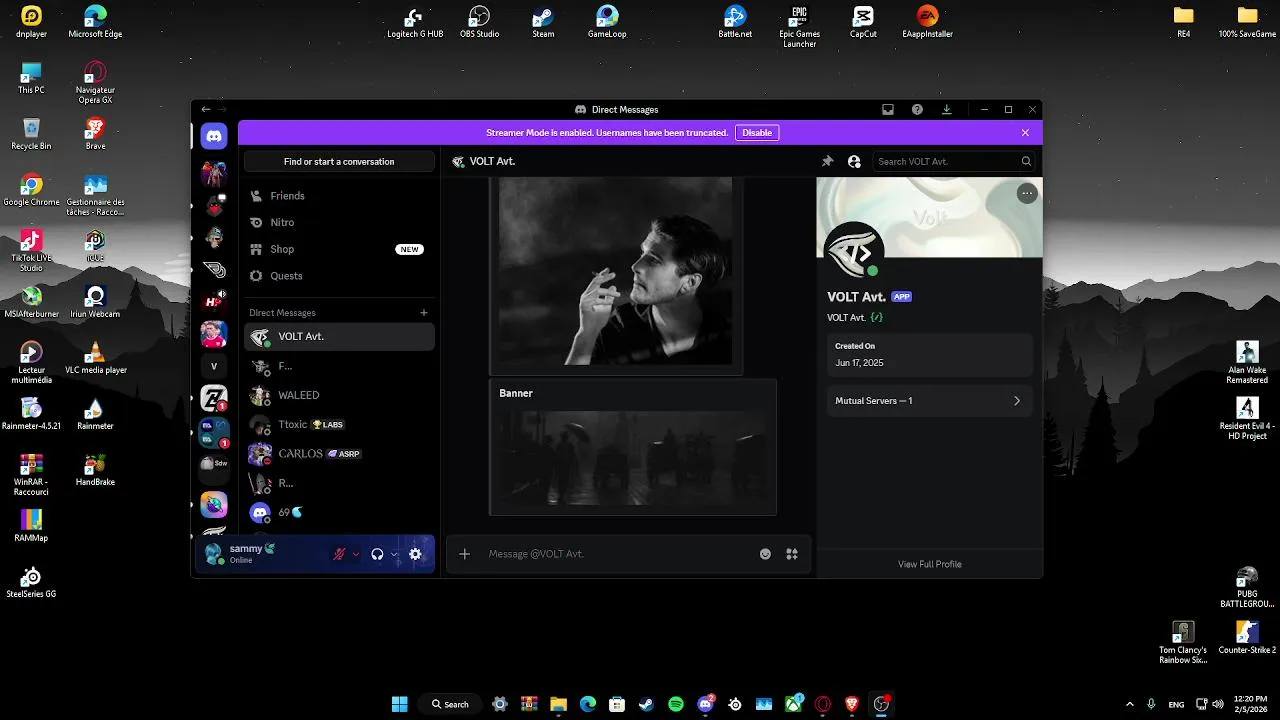The image size is (1280, 720).
Task: Open the R... direct message
Action: coord(339,483)
